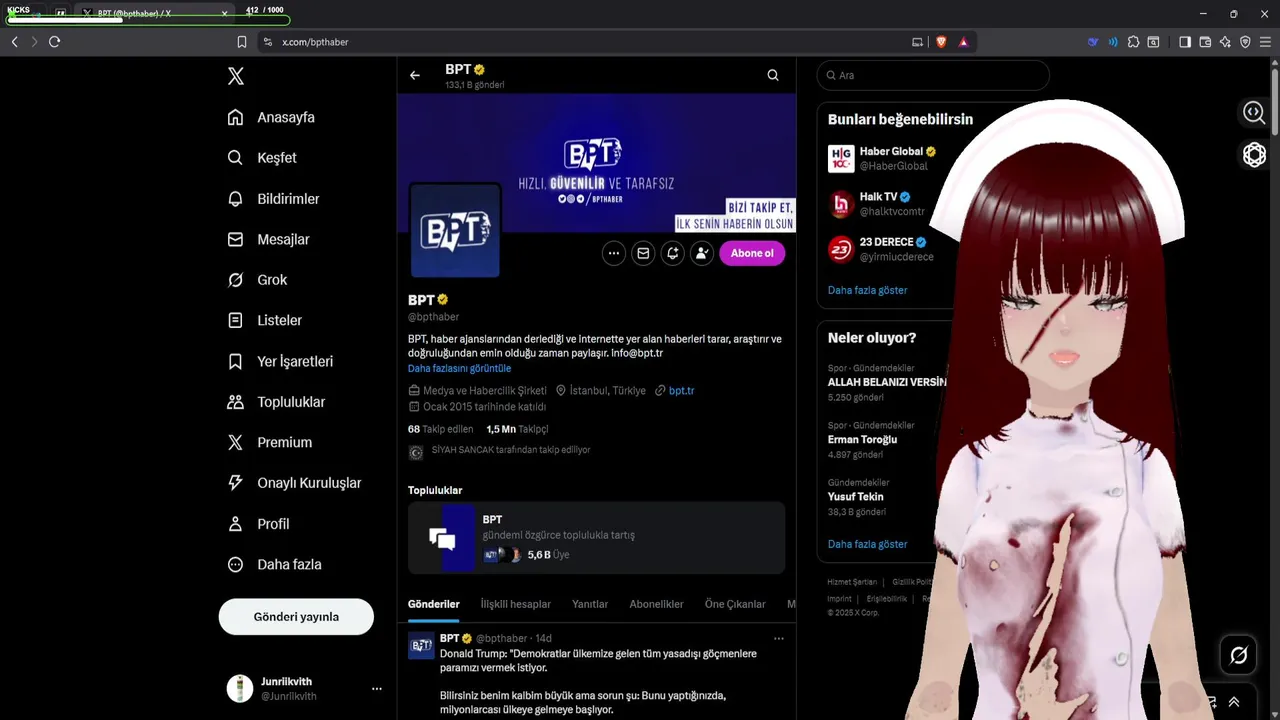Open the Junrilkvith account options ellipsis
This screenshot has width=1280, height=720.
click(377, 689)
